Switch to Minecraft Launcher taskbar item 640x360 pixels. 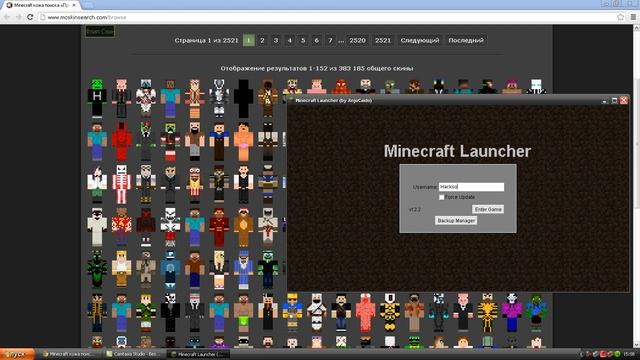199,354
